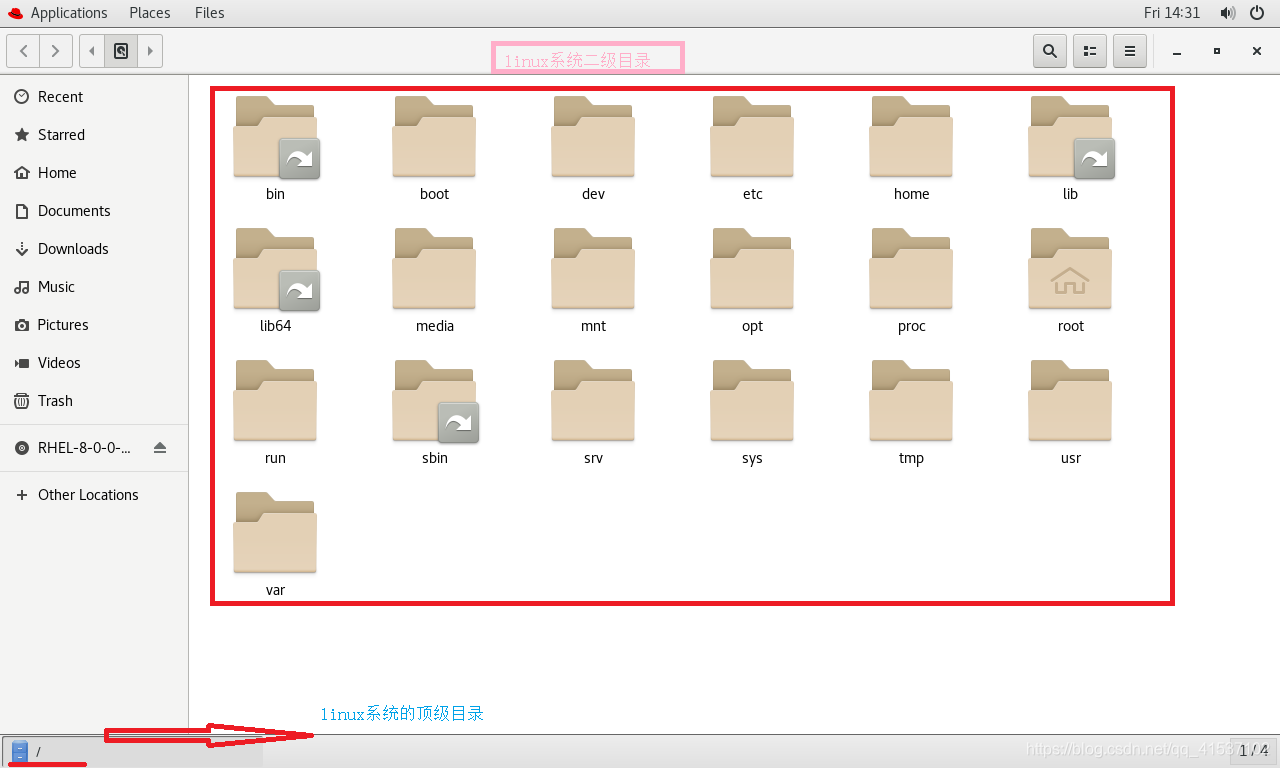The height and width of the screenshot is (768, 1280).
Task: Open Other Locations in sidebar
Action: (x=94, y=495)
